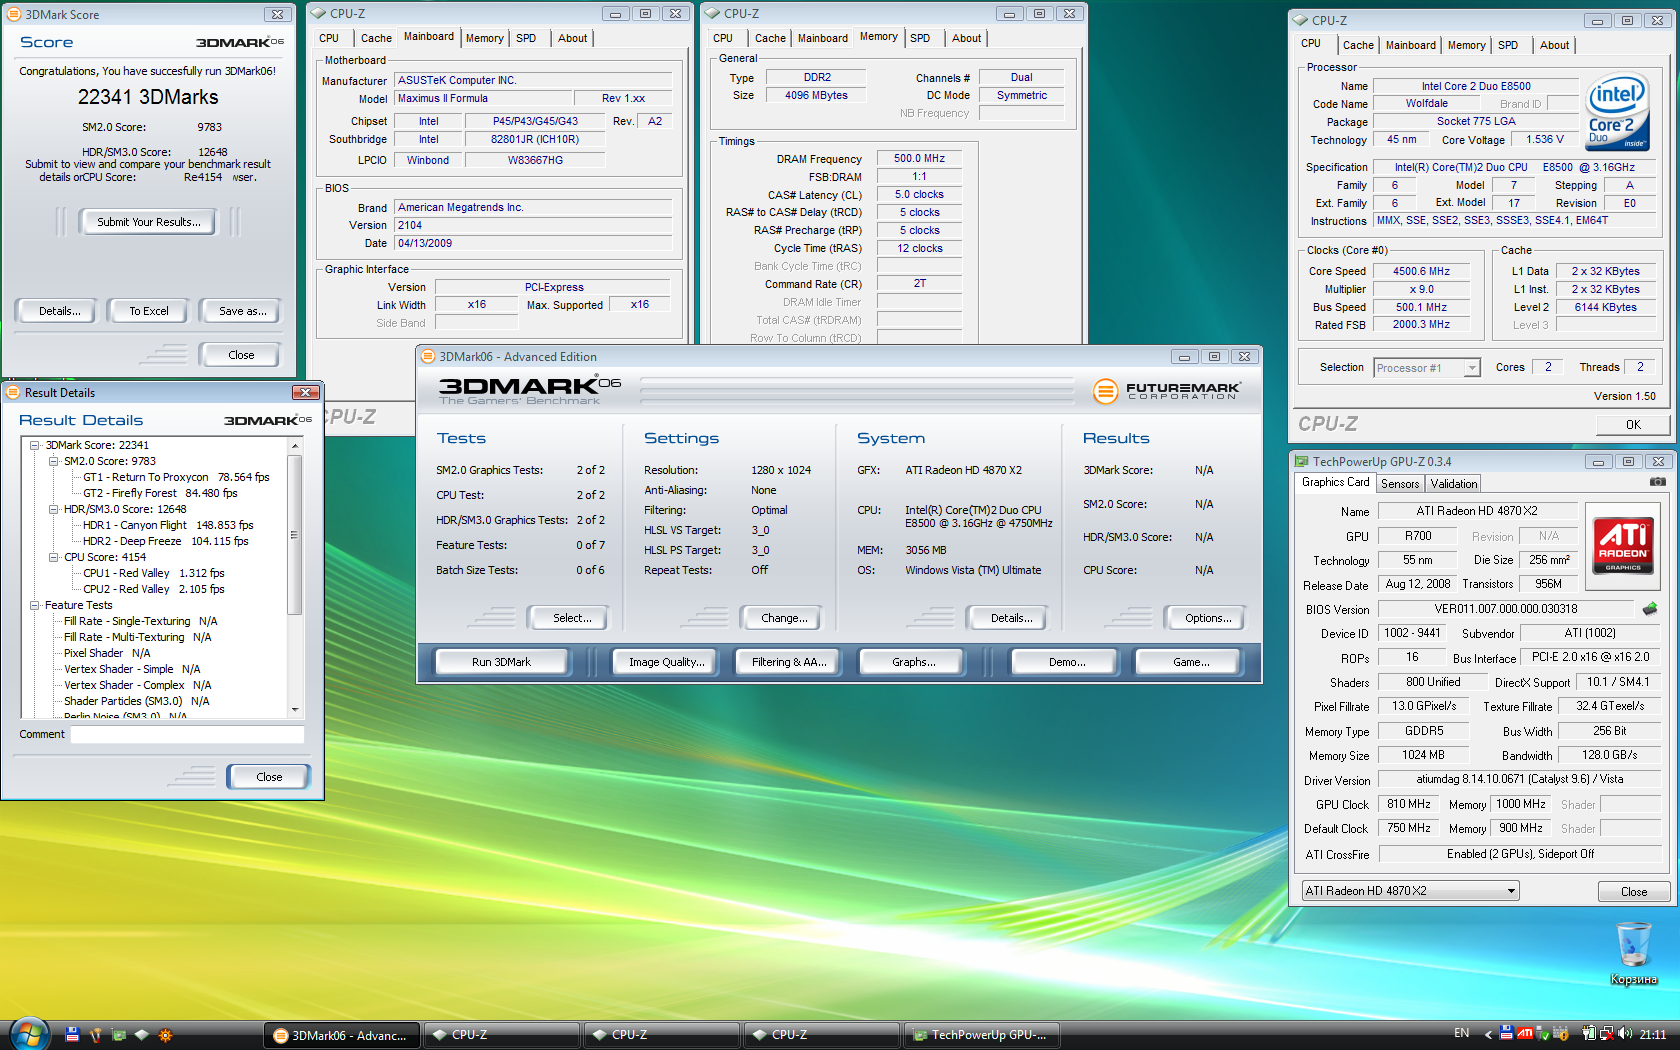The height and width of the screenshot is (1050, 1680).
Task: Collapse the SM2.0 Score tree node
Action: point(54,461)
